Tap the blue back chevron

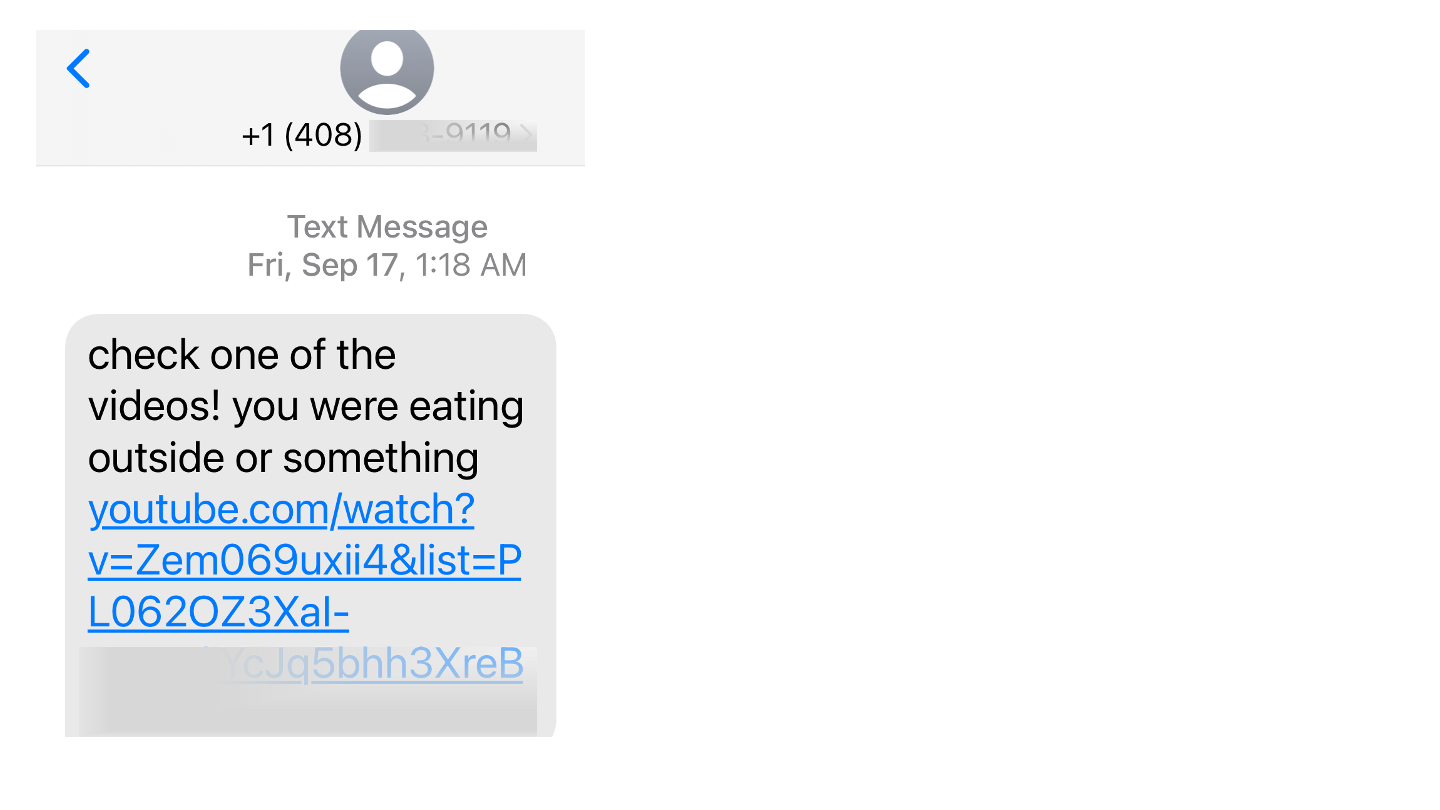point(78,69)
